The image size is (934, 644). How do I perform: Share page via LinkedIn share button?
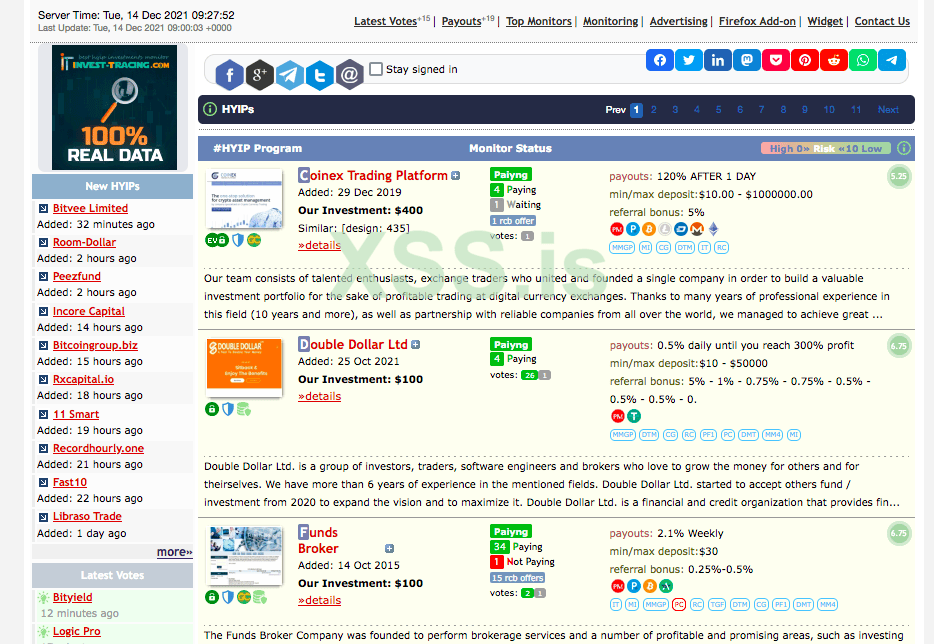718,60
